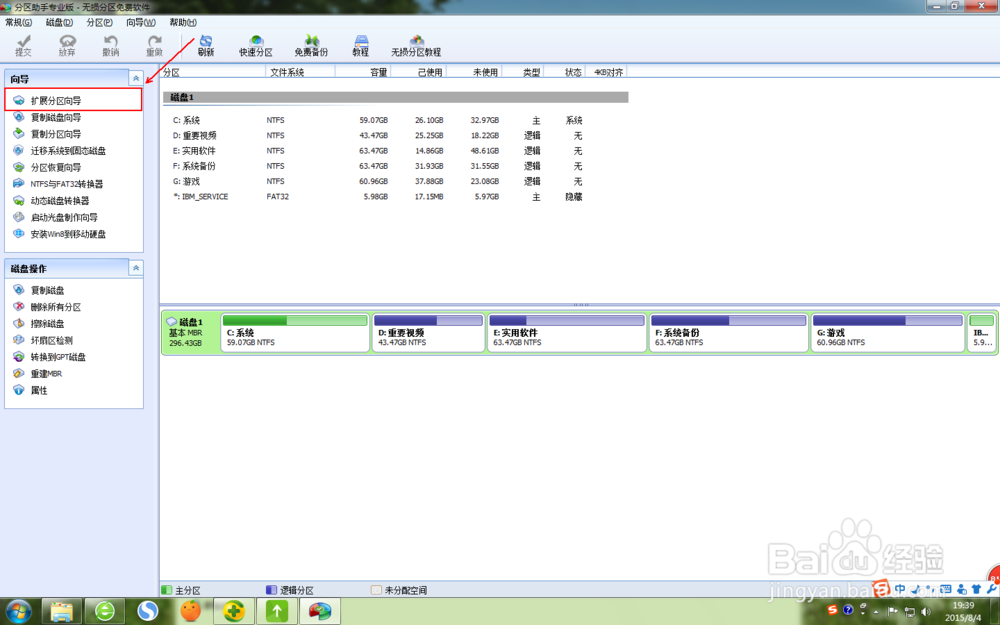Screen dimensions: 1000x625
Task: Open the 快速分区 quick partition tool
Action: 256,46
